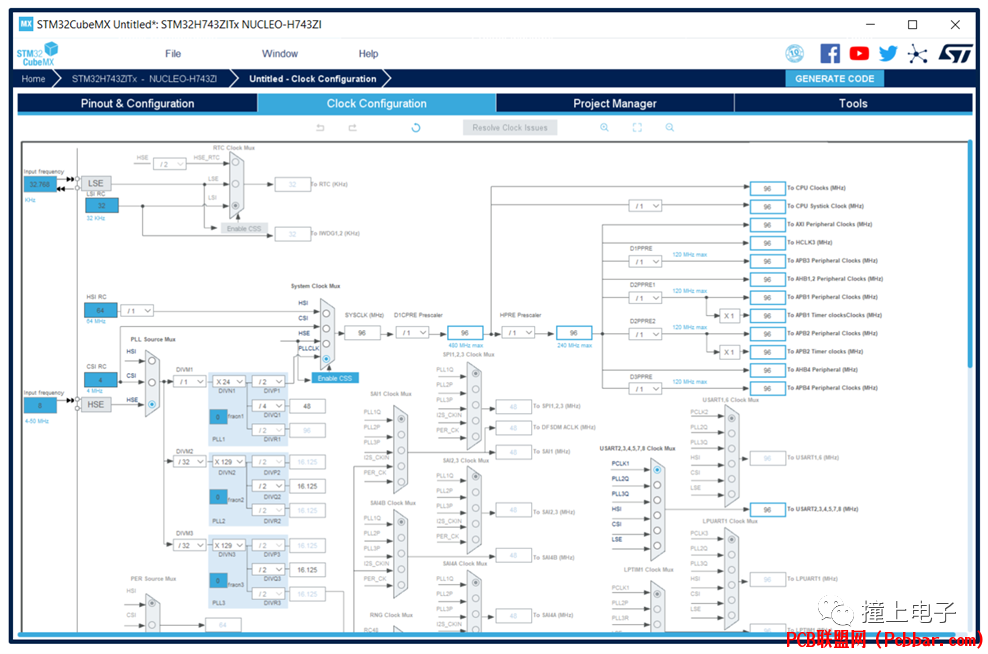Screen dimensions: 988x654
Task: Open the YouTube icon link
Action: click(x=859, y=54)
